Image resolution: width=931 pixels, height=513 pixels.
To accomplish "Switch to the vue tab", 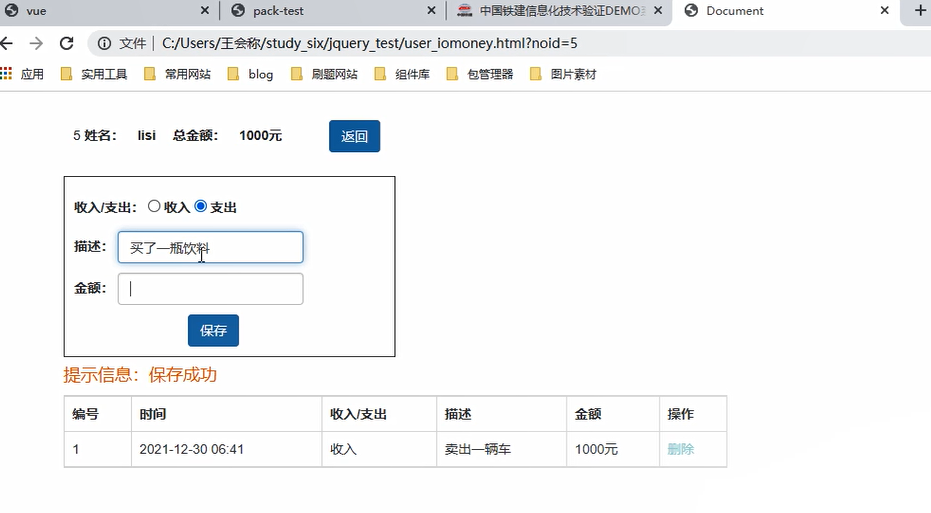I will click(x=107, y=11).
